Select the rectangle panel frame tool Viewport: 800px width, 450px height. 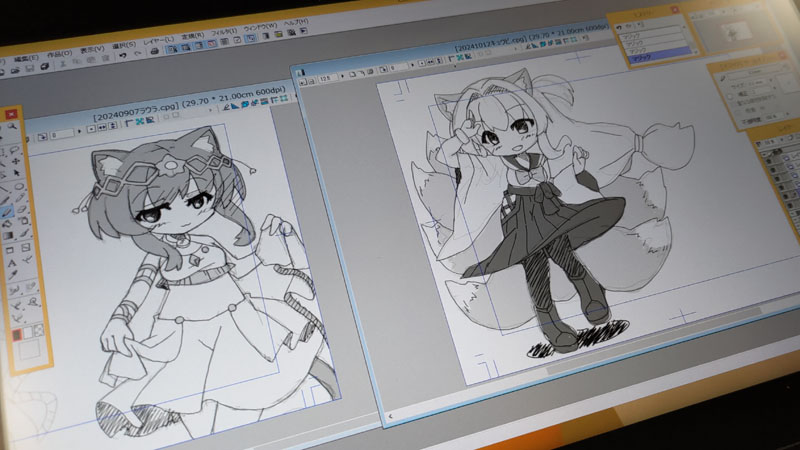click(x=10, y=251)
